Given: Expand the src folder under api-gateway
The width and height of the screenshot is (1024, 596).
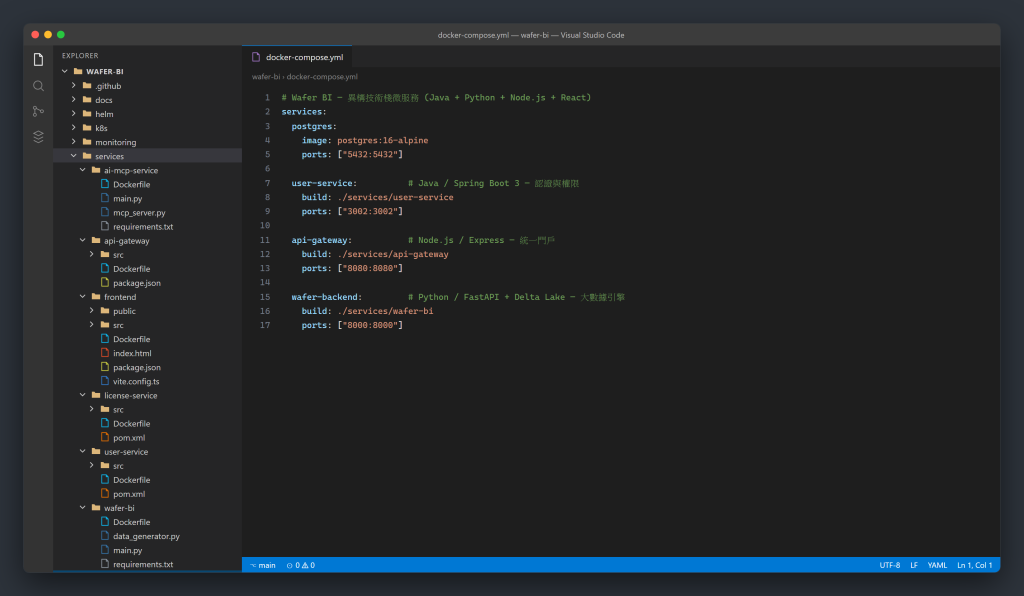Looking at the screenshot, I should (91, 255).
